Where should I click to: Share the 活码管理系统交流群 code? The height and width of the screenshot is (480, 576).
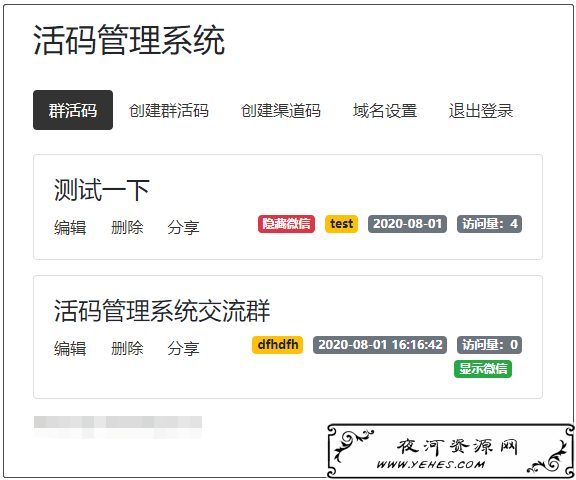(x=183, y=348)
